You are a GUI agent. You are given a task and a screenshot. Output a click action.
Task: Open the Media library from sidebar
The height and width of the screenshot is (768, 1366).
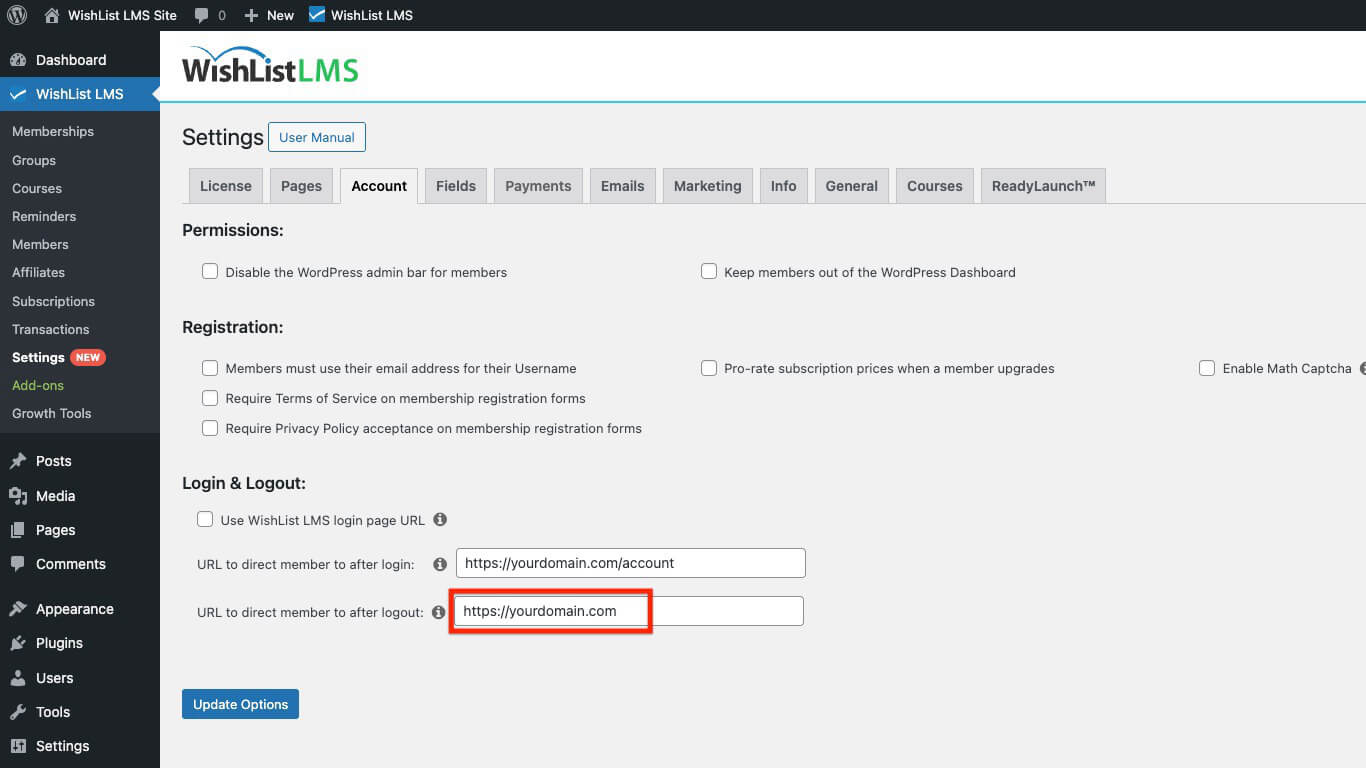56,495
